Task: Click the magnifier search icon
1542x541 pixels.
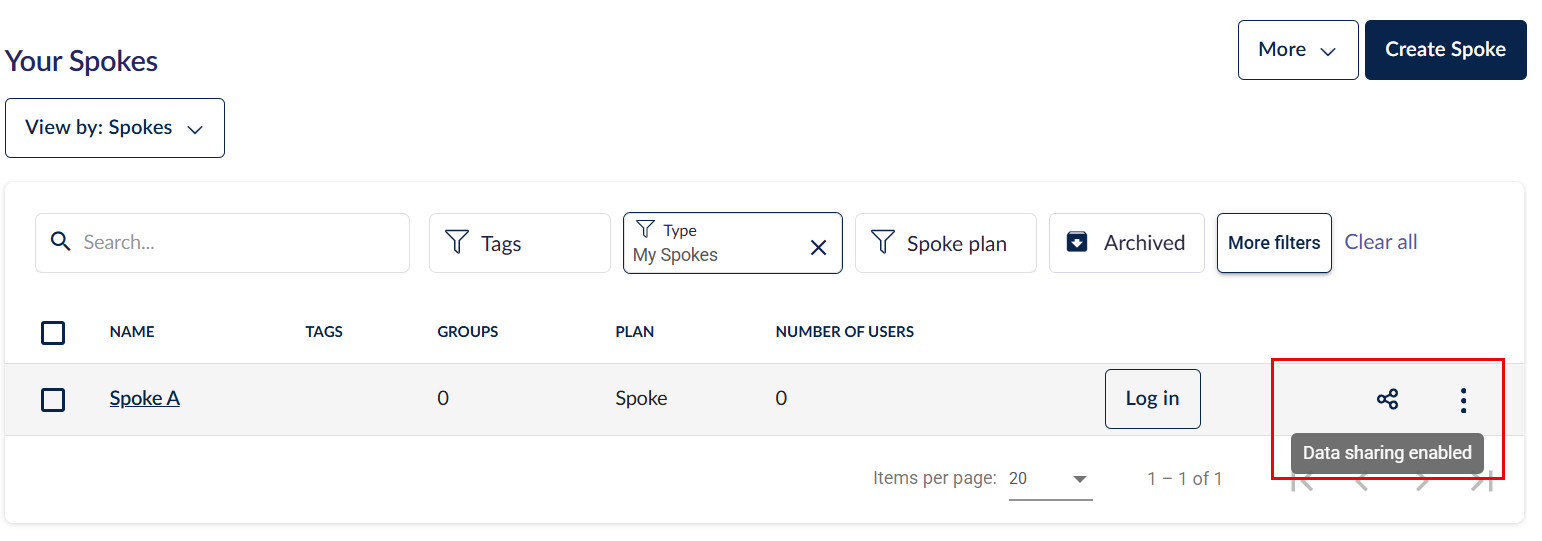Action: pyautogui.click(x=61, y=242)
